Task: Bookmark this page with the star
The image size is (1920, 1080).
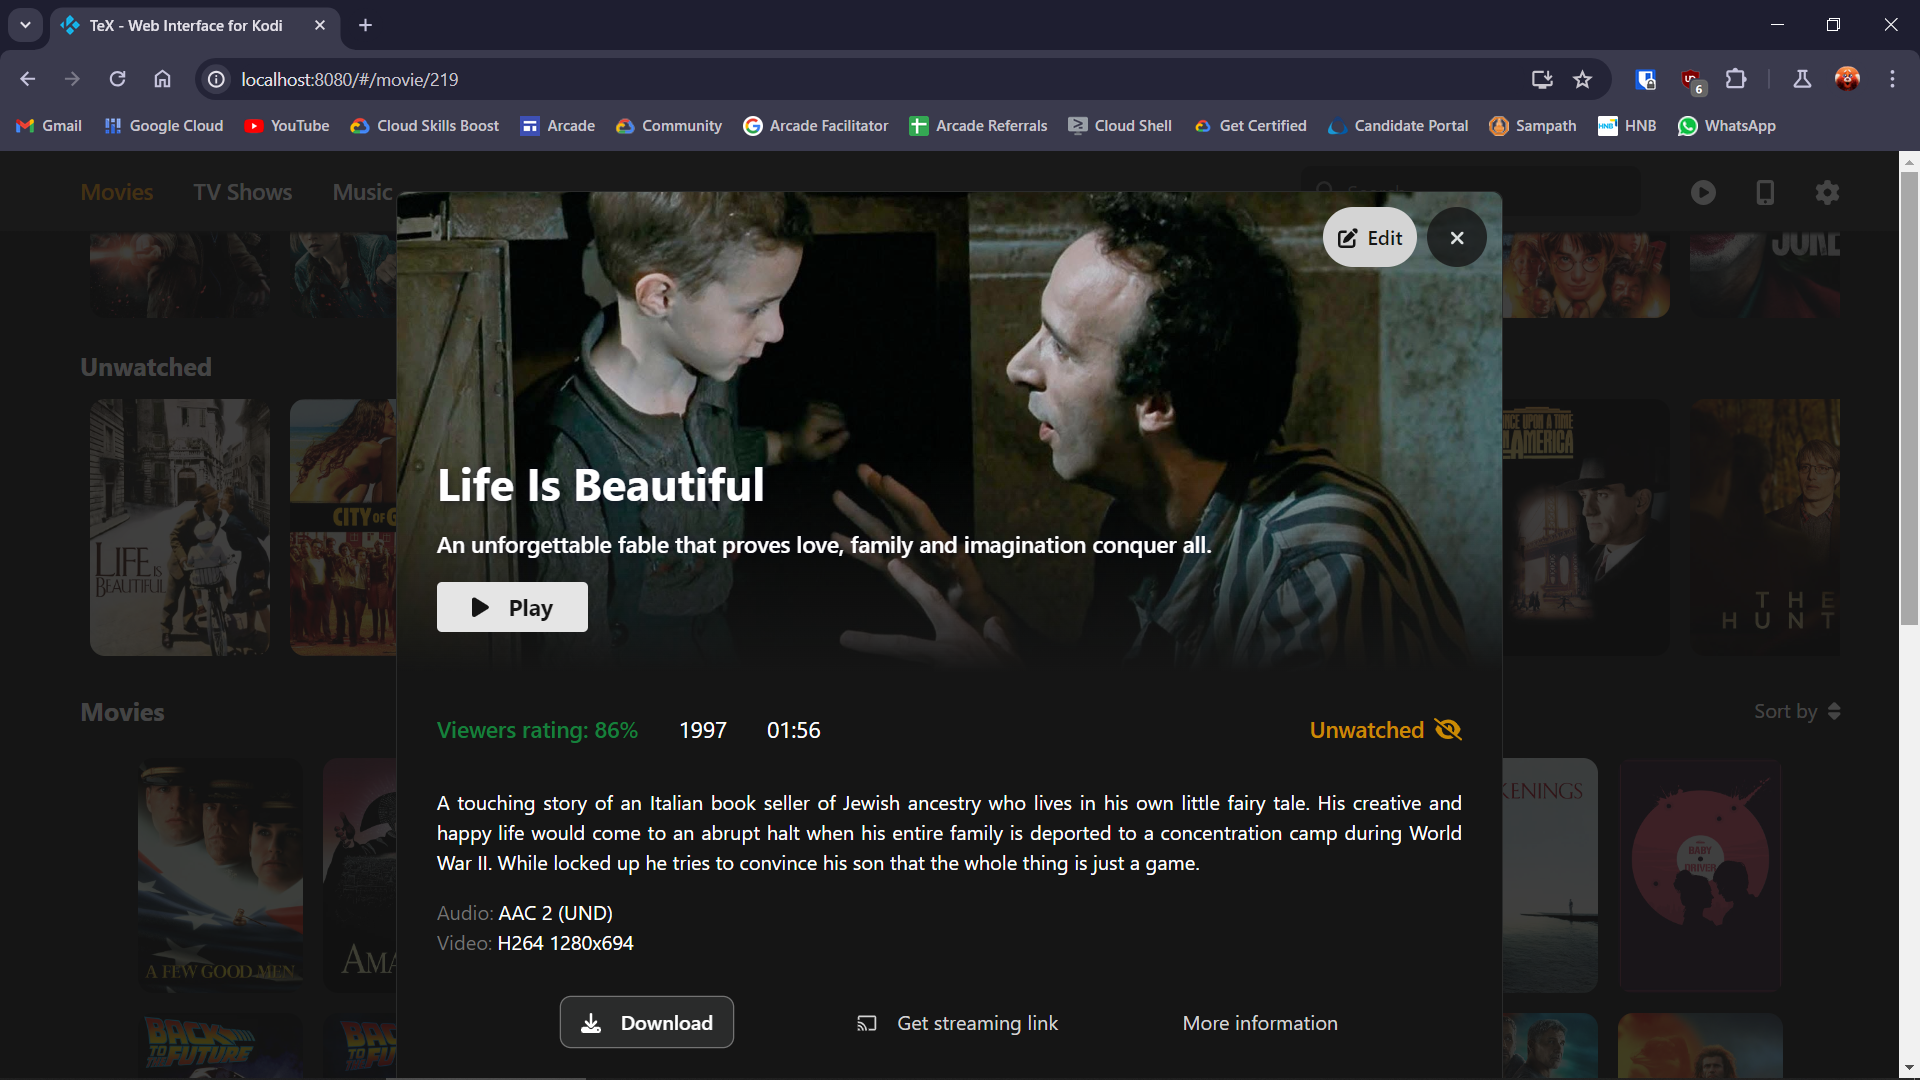Action: tap(1582, 79)
